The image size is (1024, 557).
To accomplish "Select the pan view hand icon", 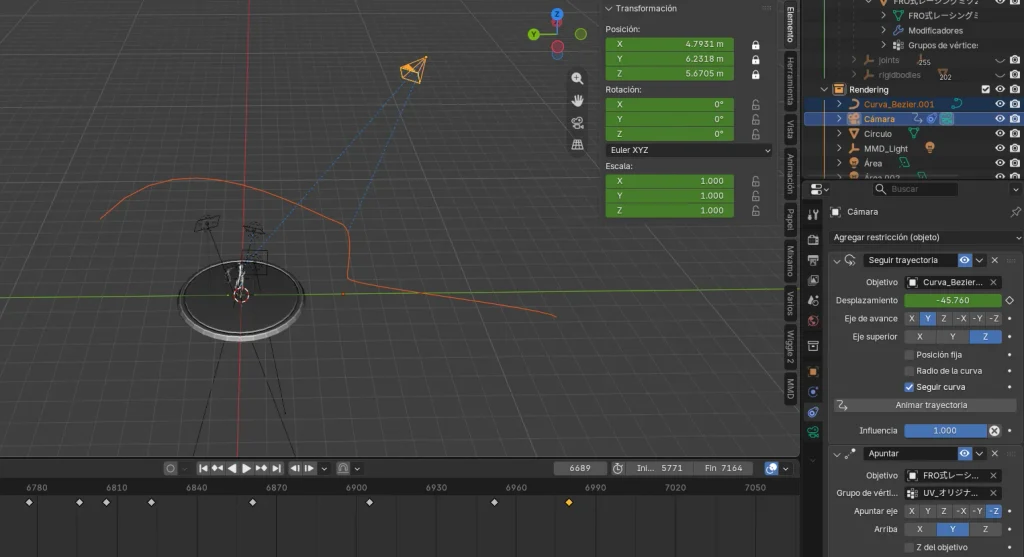I will point(577,101).
